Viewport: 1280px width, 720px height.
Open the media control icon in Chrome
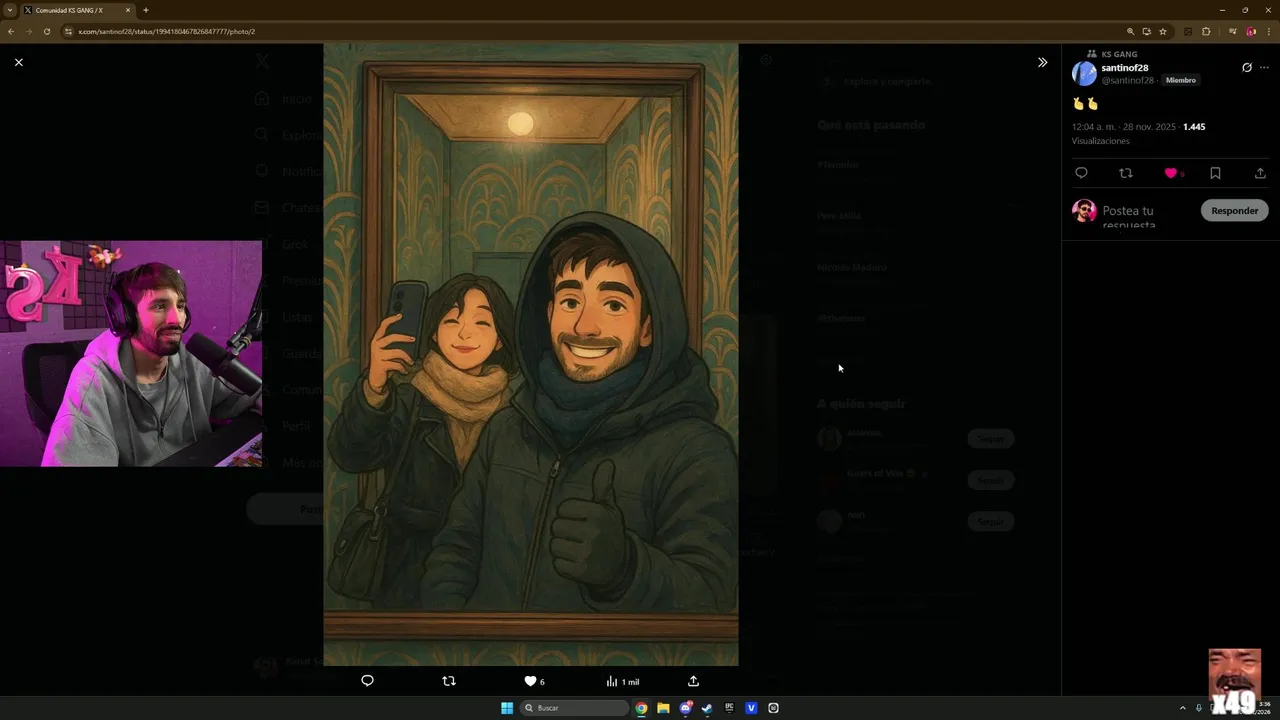tap(1233, 31)
